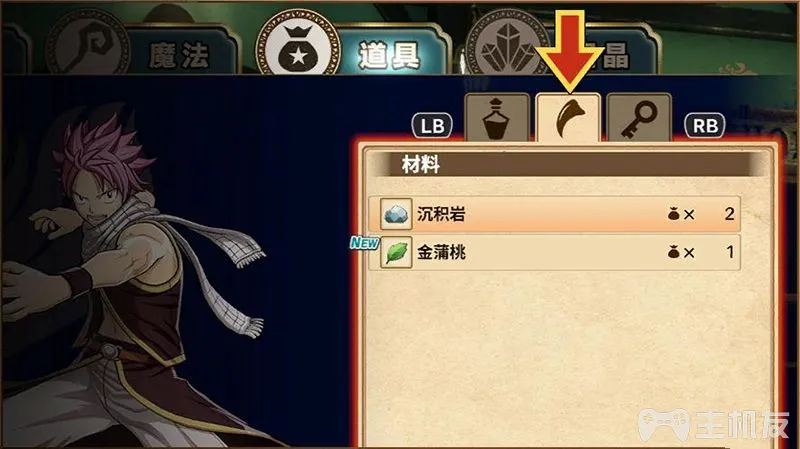This screenshot has width=800, height=449.
Task: Select the 沉积岩 item row
Action: click(x=554, y=214)
